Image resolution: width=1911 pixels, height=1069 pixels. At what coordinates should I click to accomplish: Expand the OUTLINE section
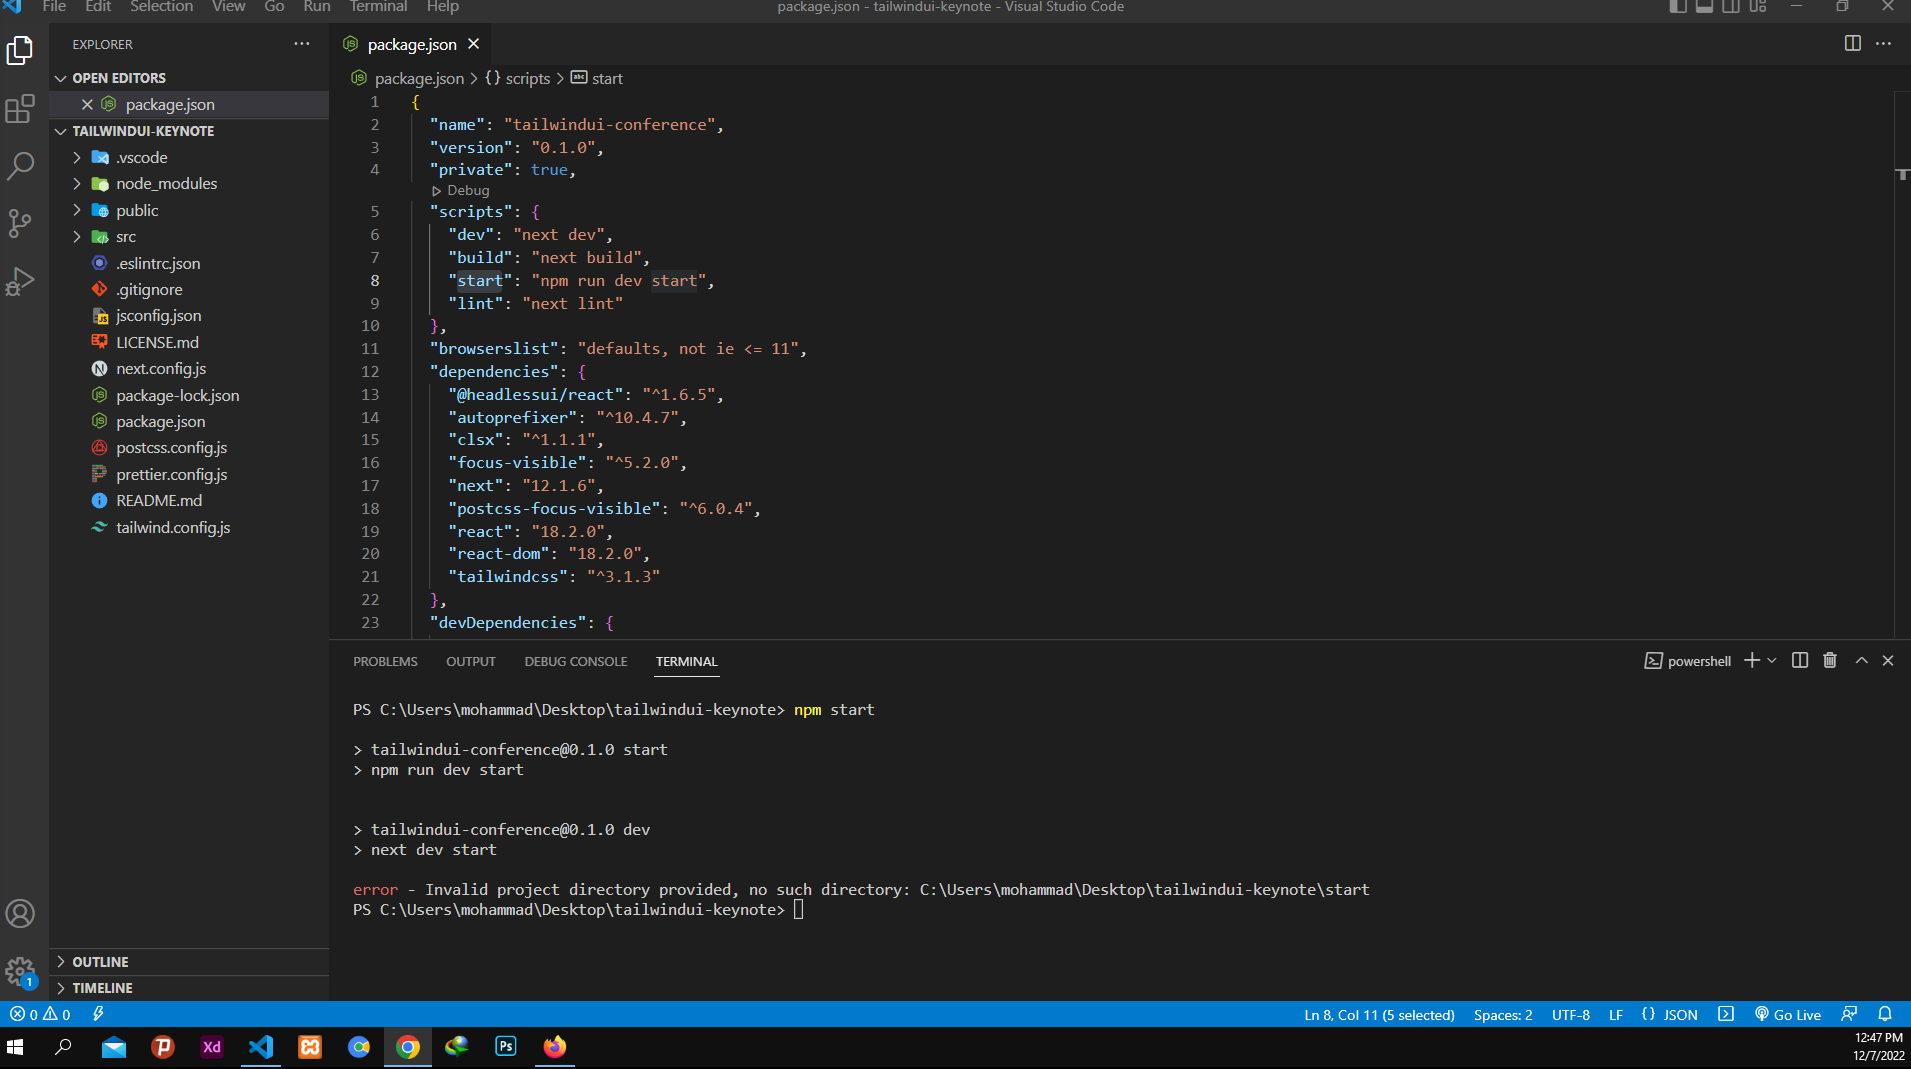point(100,962)
